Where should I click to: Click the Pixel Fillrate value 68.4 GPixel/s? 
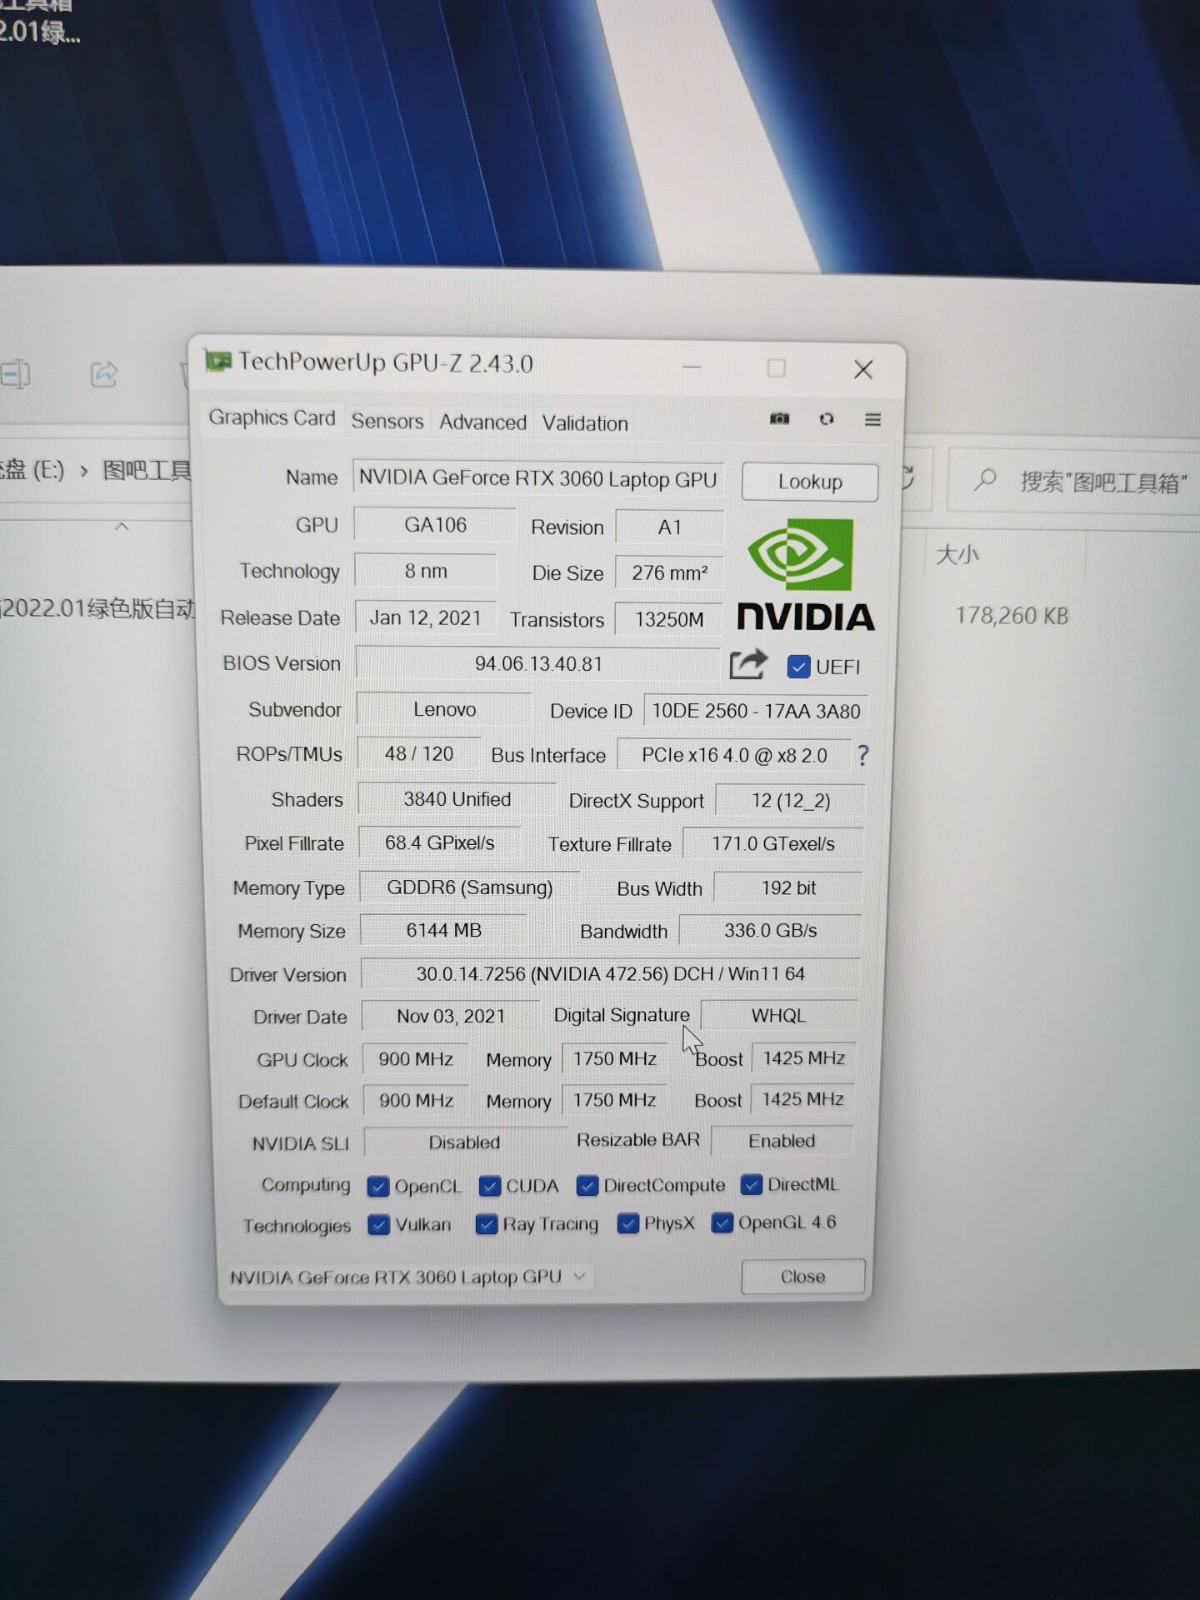(x=439, y=843)
